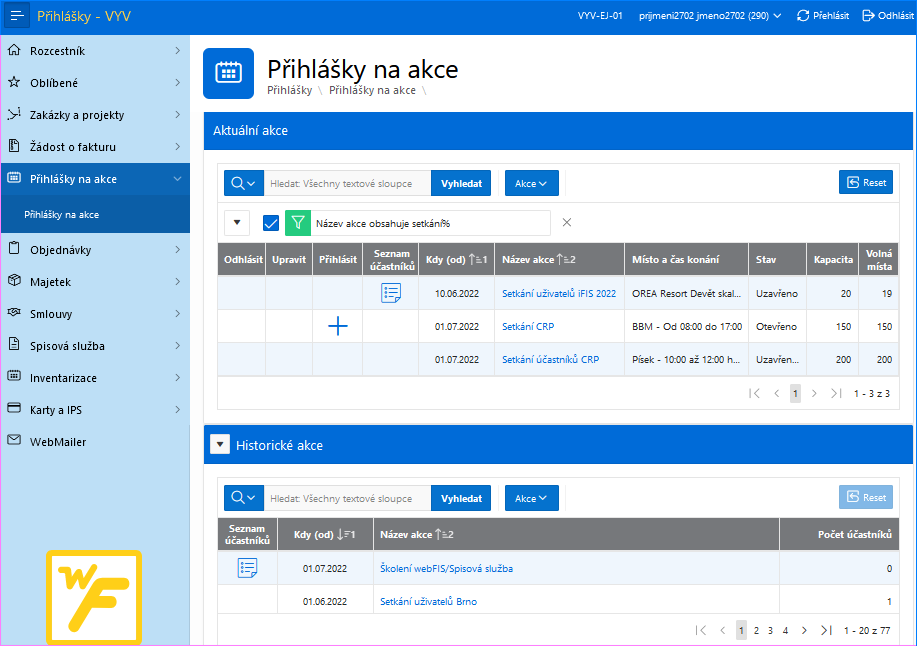Screen dimensions: 917x646
Task: Click the Zakázky a projekty icon
Action: click(x=14, y=114)
